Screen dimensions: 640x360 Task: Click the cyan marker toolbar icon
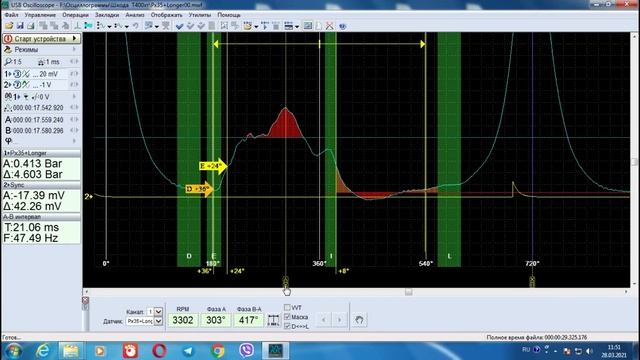(89, 26)
